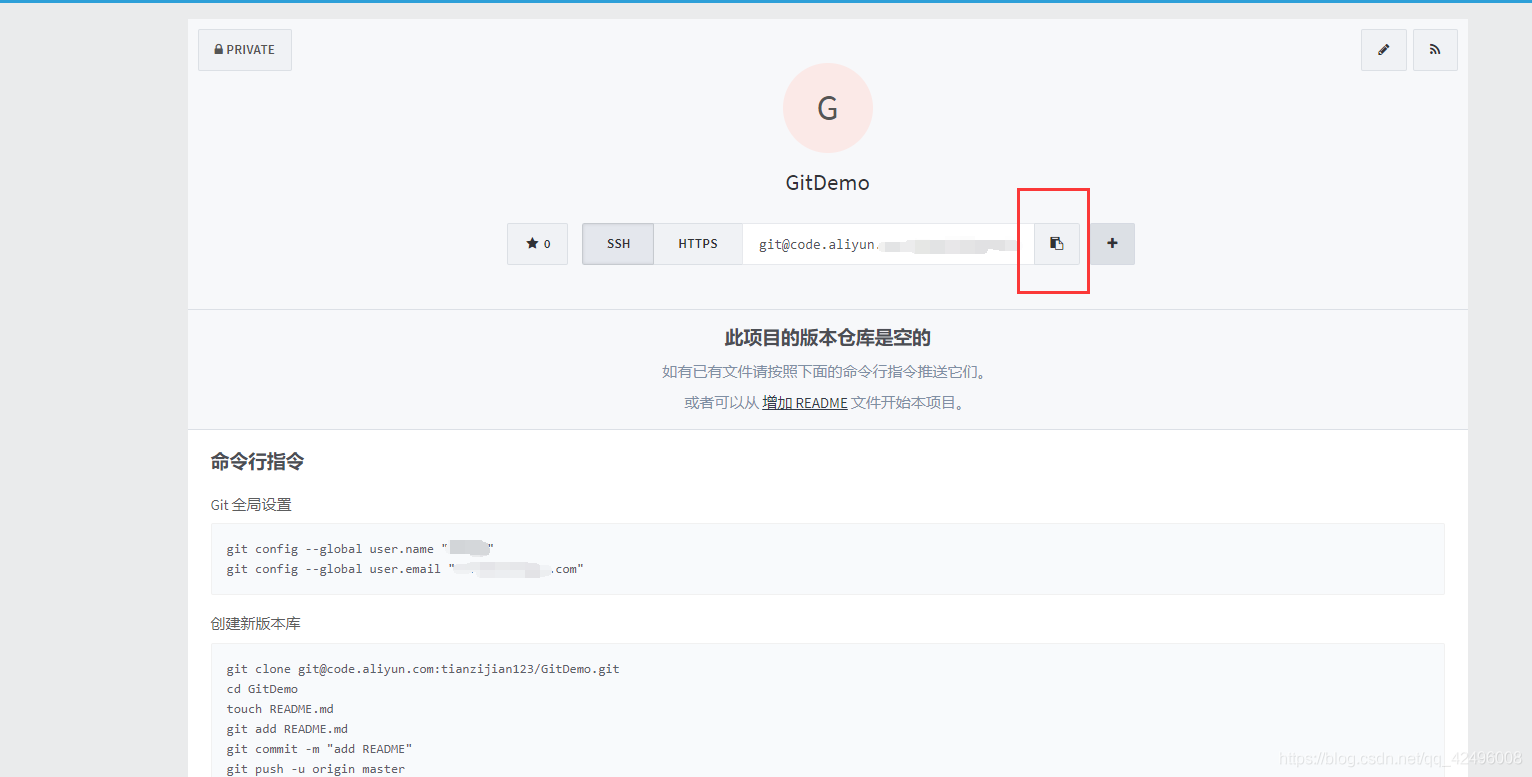Click the 'git add README.md' line

287,729
